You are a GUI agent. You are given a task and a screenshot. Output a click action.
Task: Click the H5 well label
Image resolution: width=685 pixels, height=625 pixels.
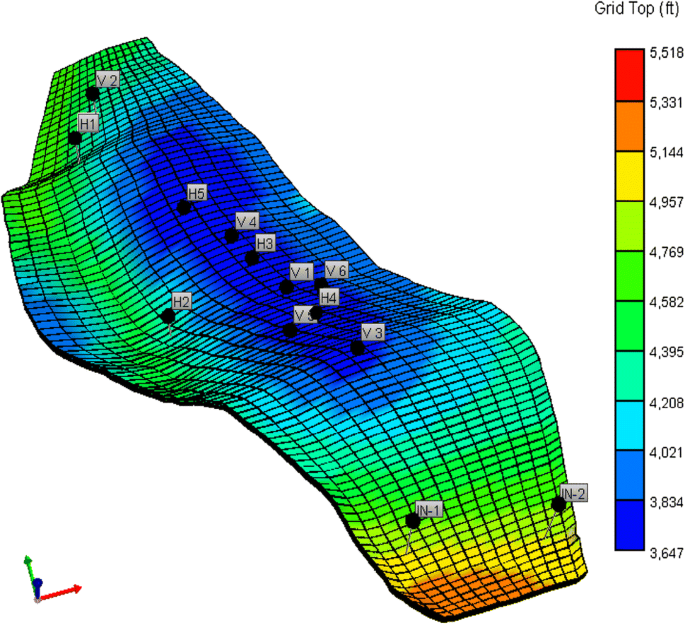click(x=197, y=193)
